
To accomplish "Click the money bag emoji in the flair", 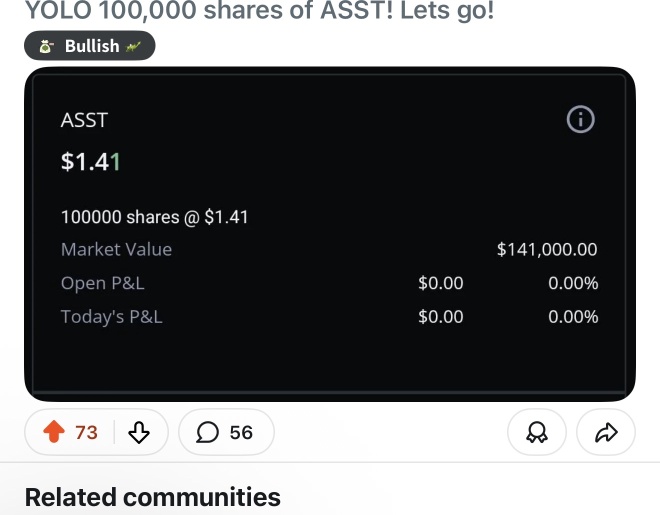I will point(46,46).
